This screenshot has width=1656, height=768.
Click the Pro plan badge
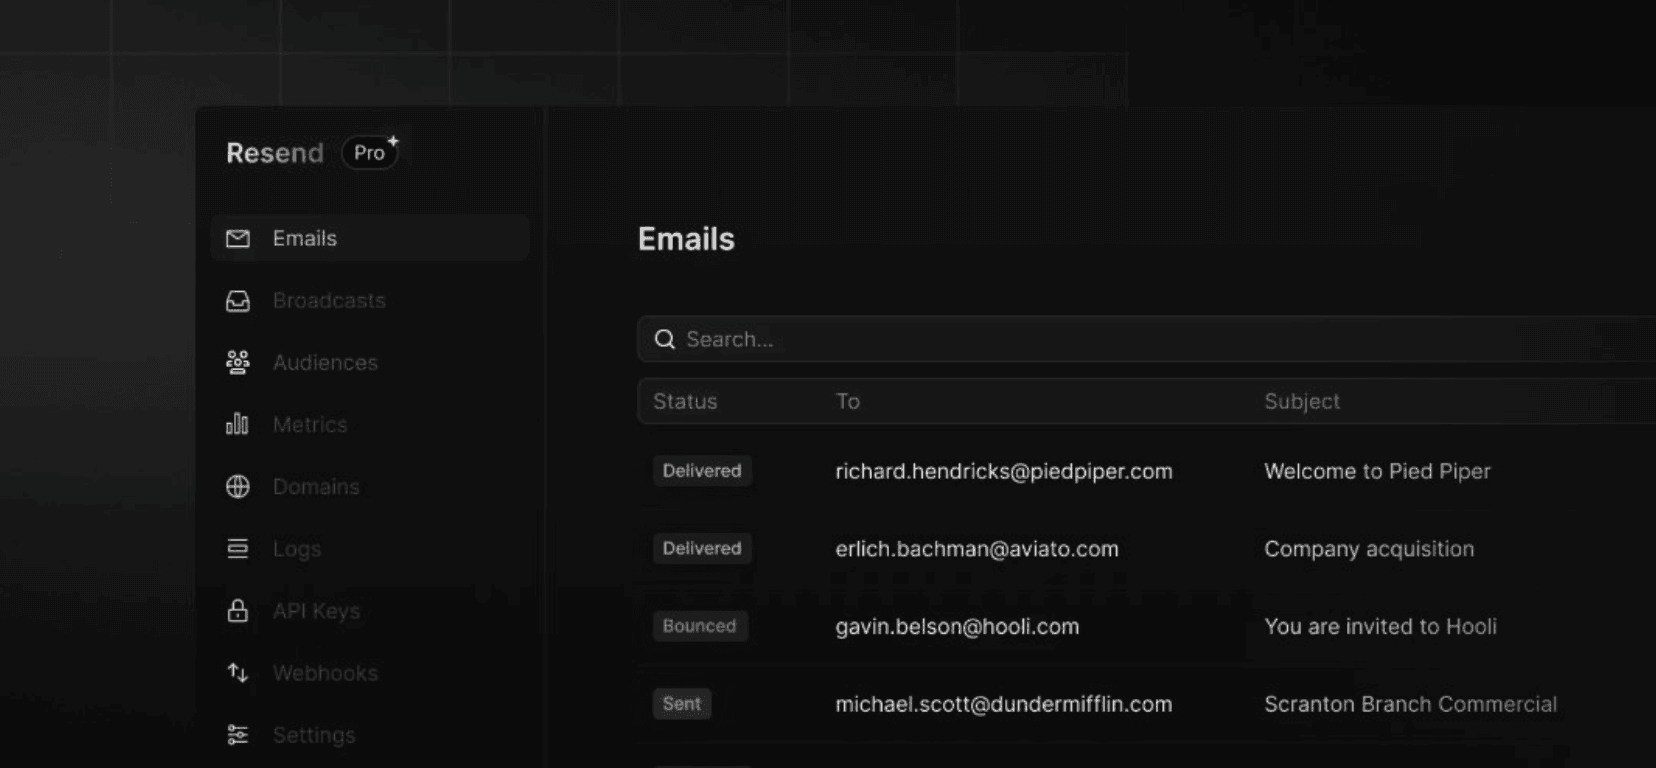370,153
